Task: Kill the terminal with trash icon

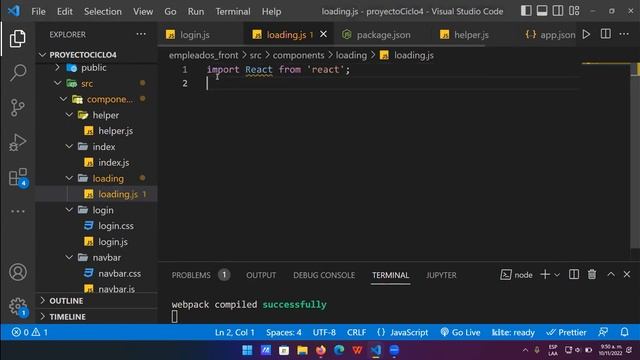Action: tap(592, 275)
